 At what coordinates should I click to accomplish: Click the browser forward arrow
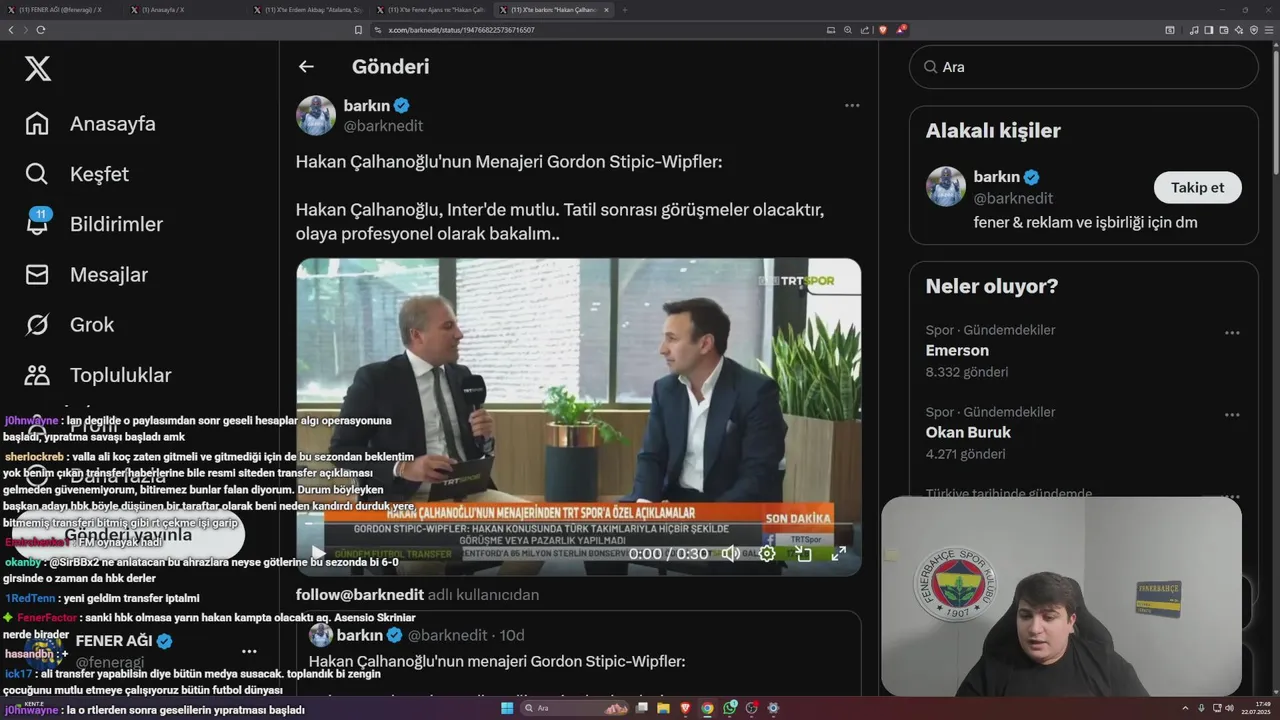(25, 30)
